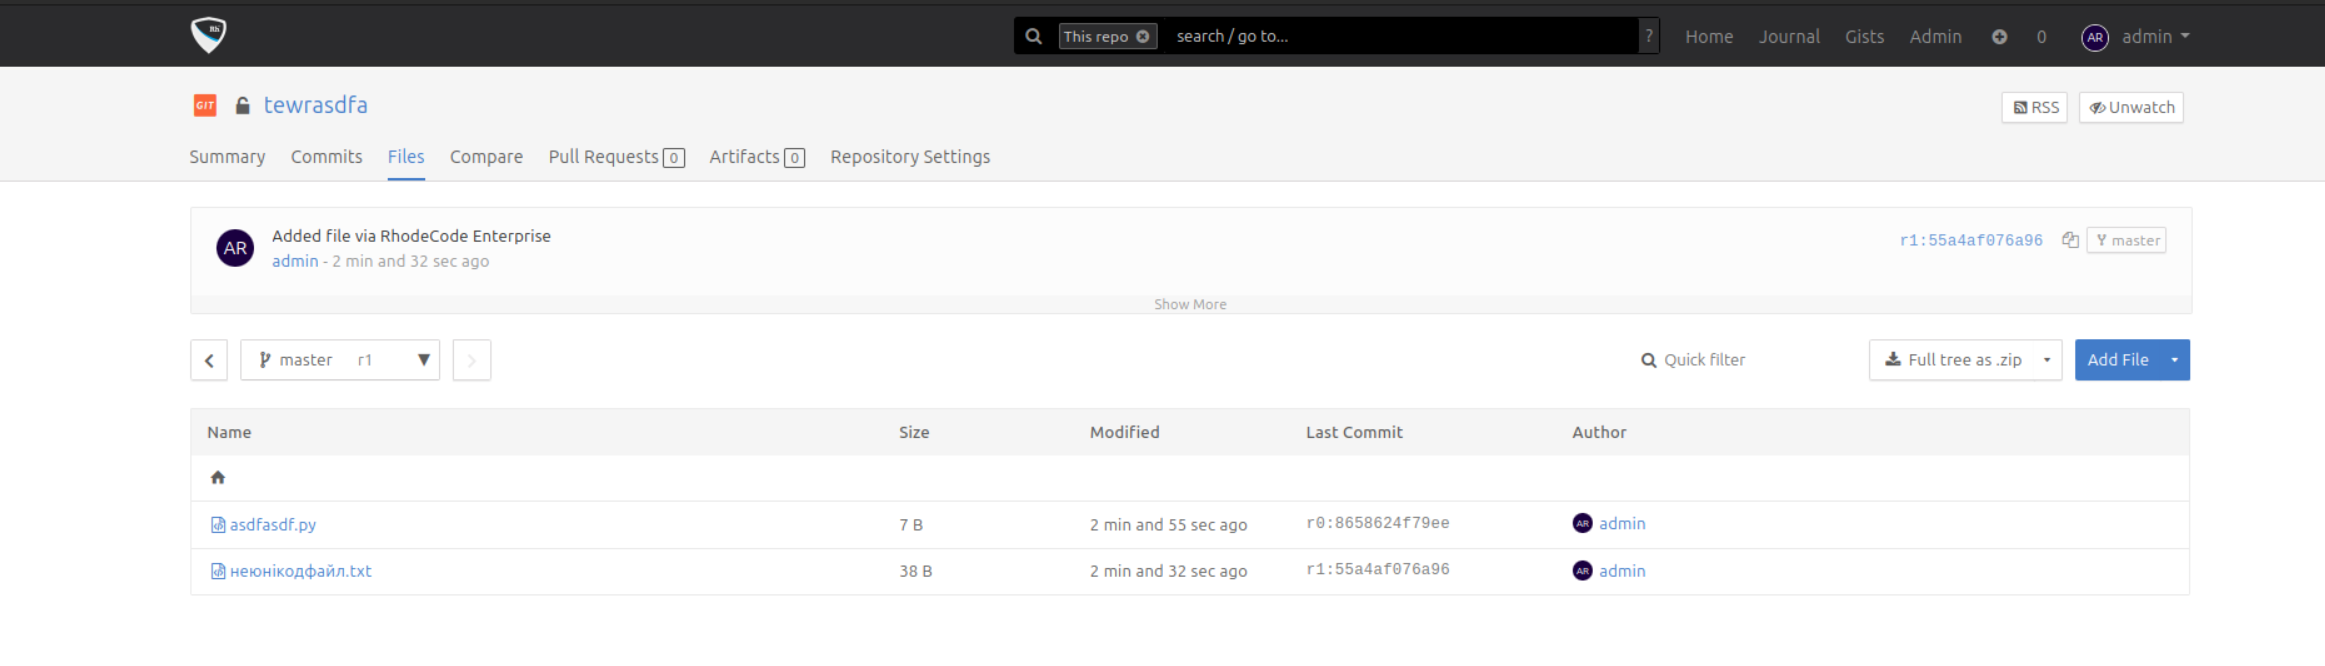Click the file icon beside asdfasdf.py
This screenshot has width=2325, height=666.
218,525
